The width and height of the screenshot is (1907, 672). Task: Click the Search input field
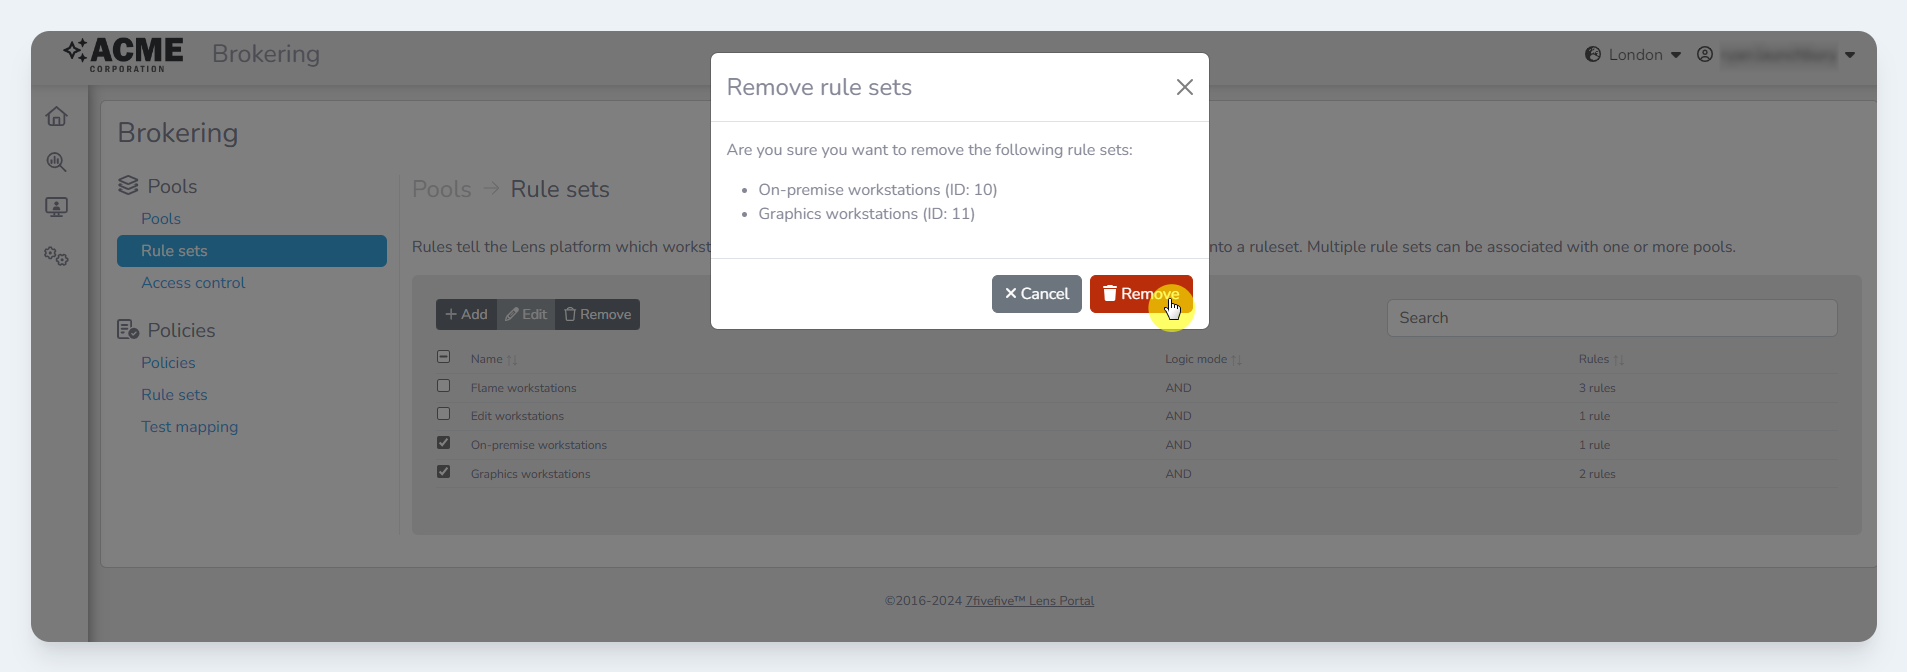[x=1611, y=318]
